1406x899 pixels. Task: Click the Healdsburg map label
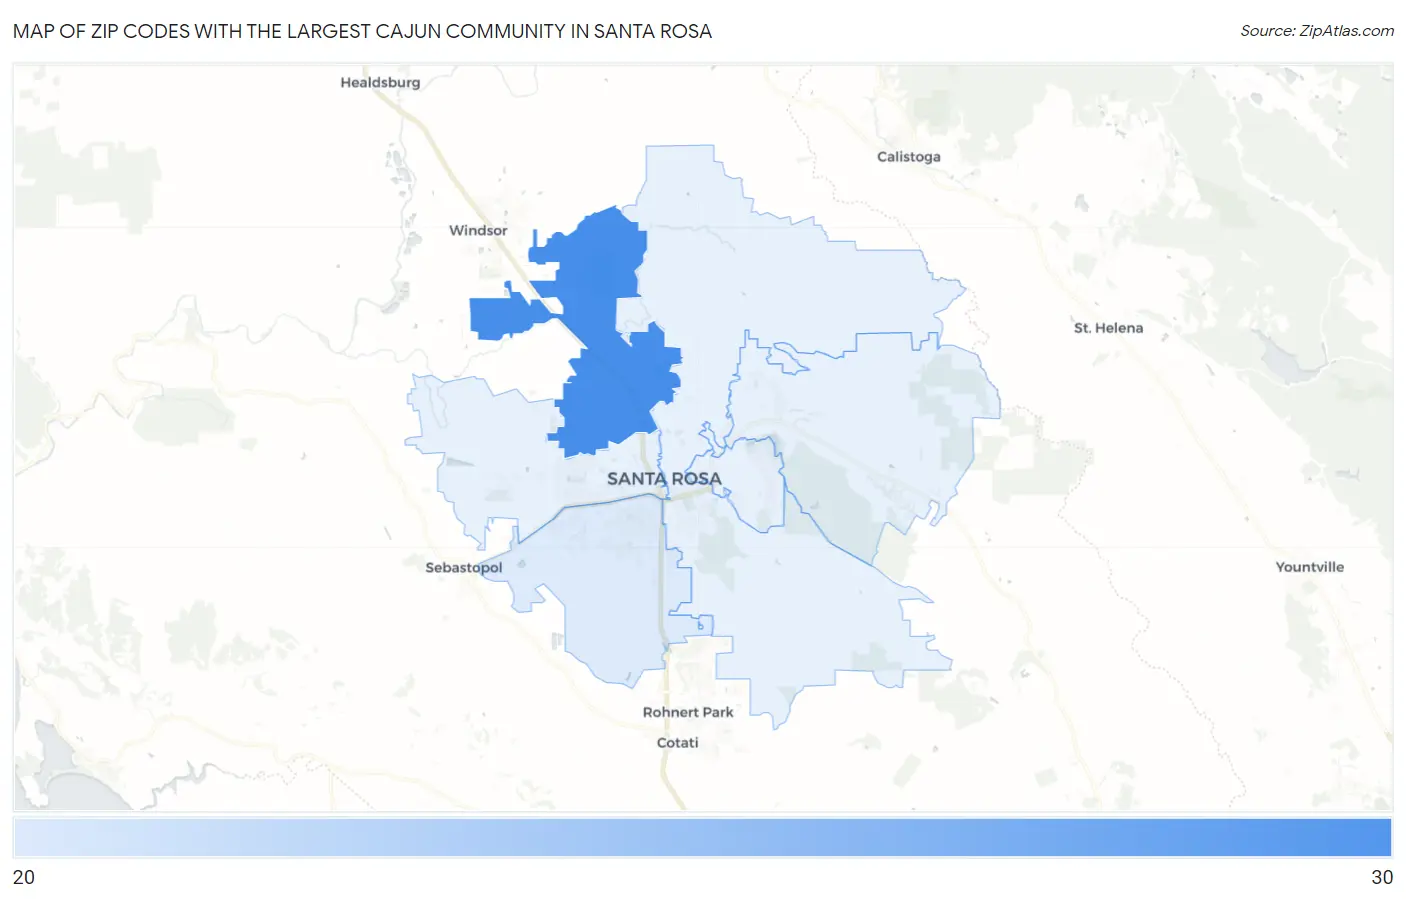(380, 82)
